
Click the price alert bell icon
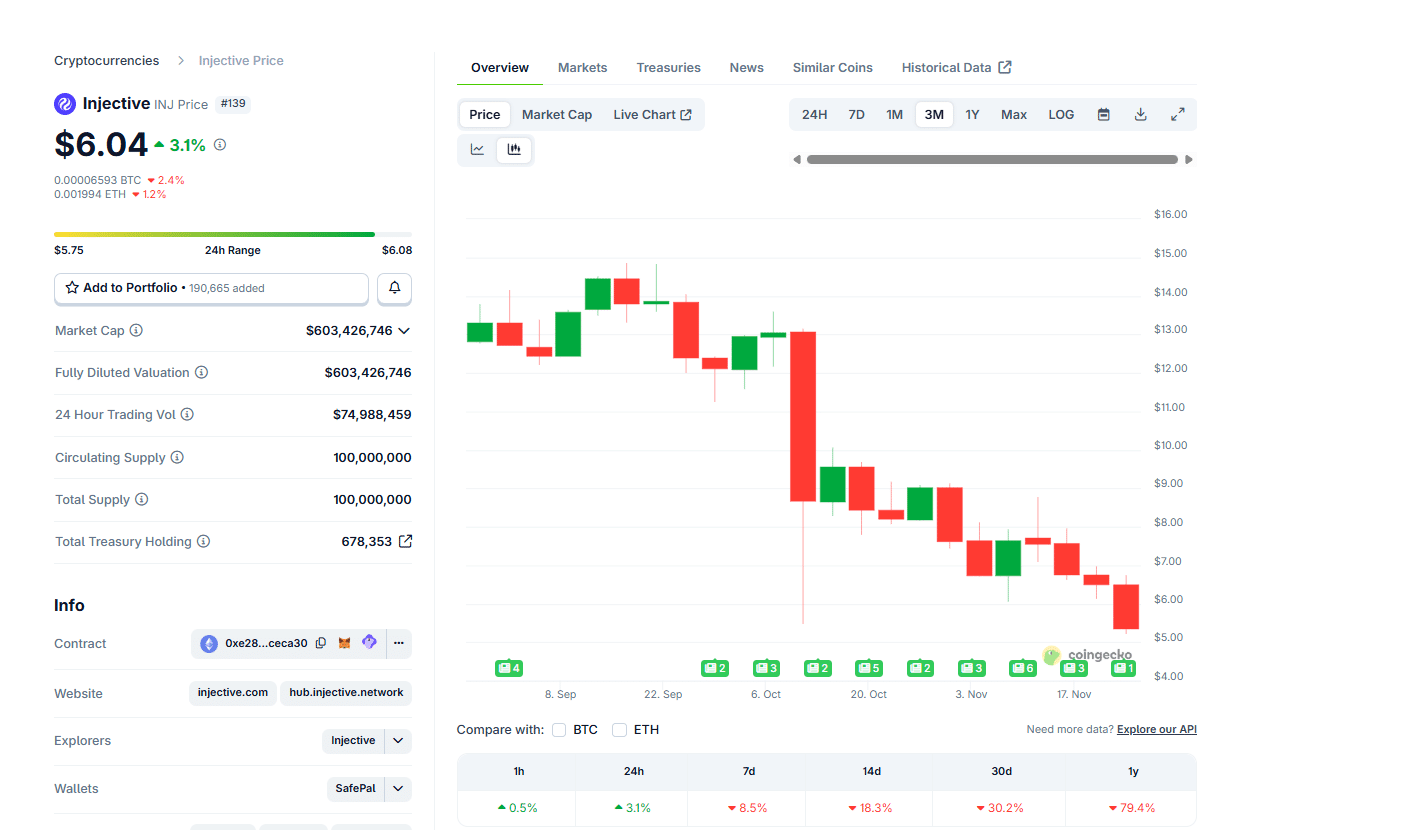394,288
